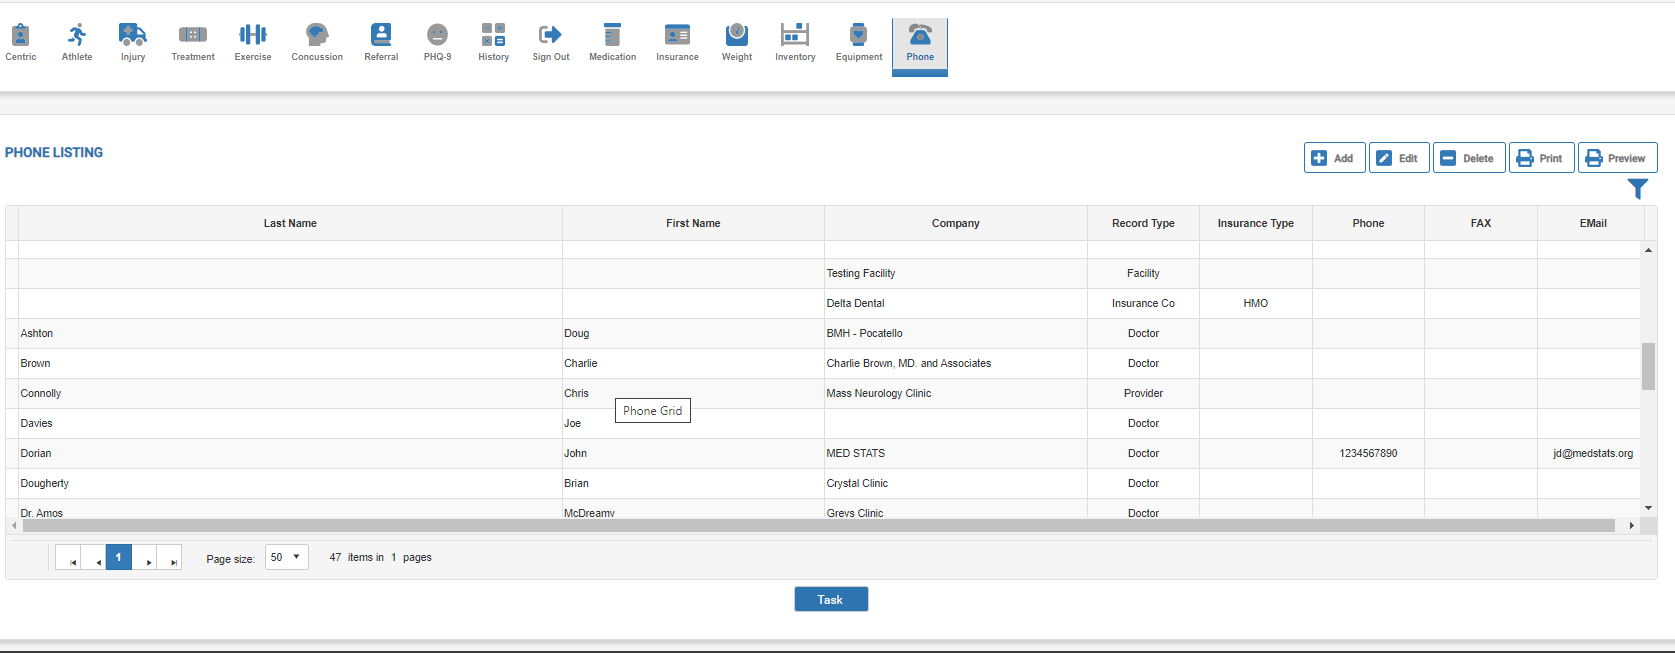Go to the first page
Viewport: 1675px width, 653px height.
(x=68, y=557)
